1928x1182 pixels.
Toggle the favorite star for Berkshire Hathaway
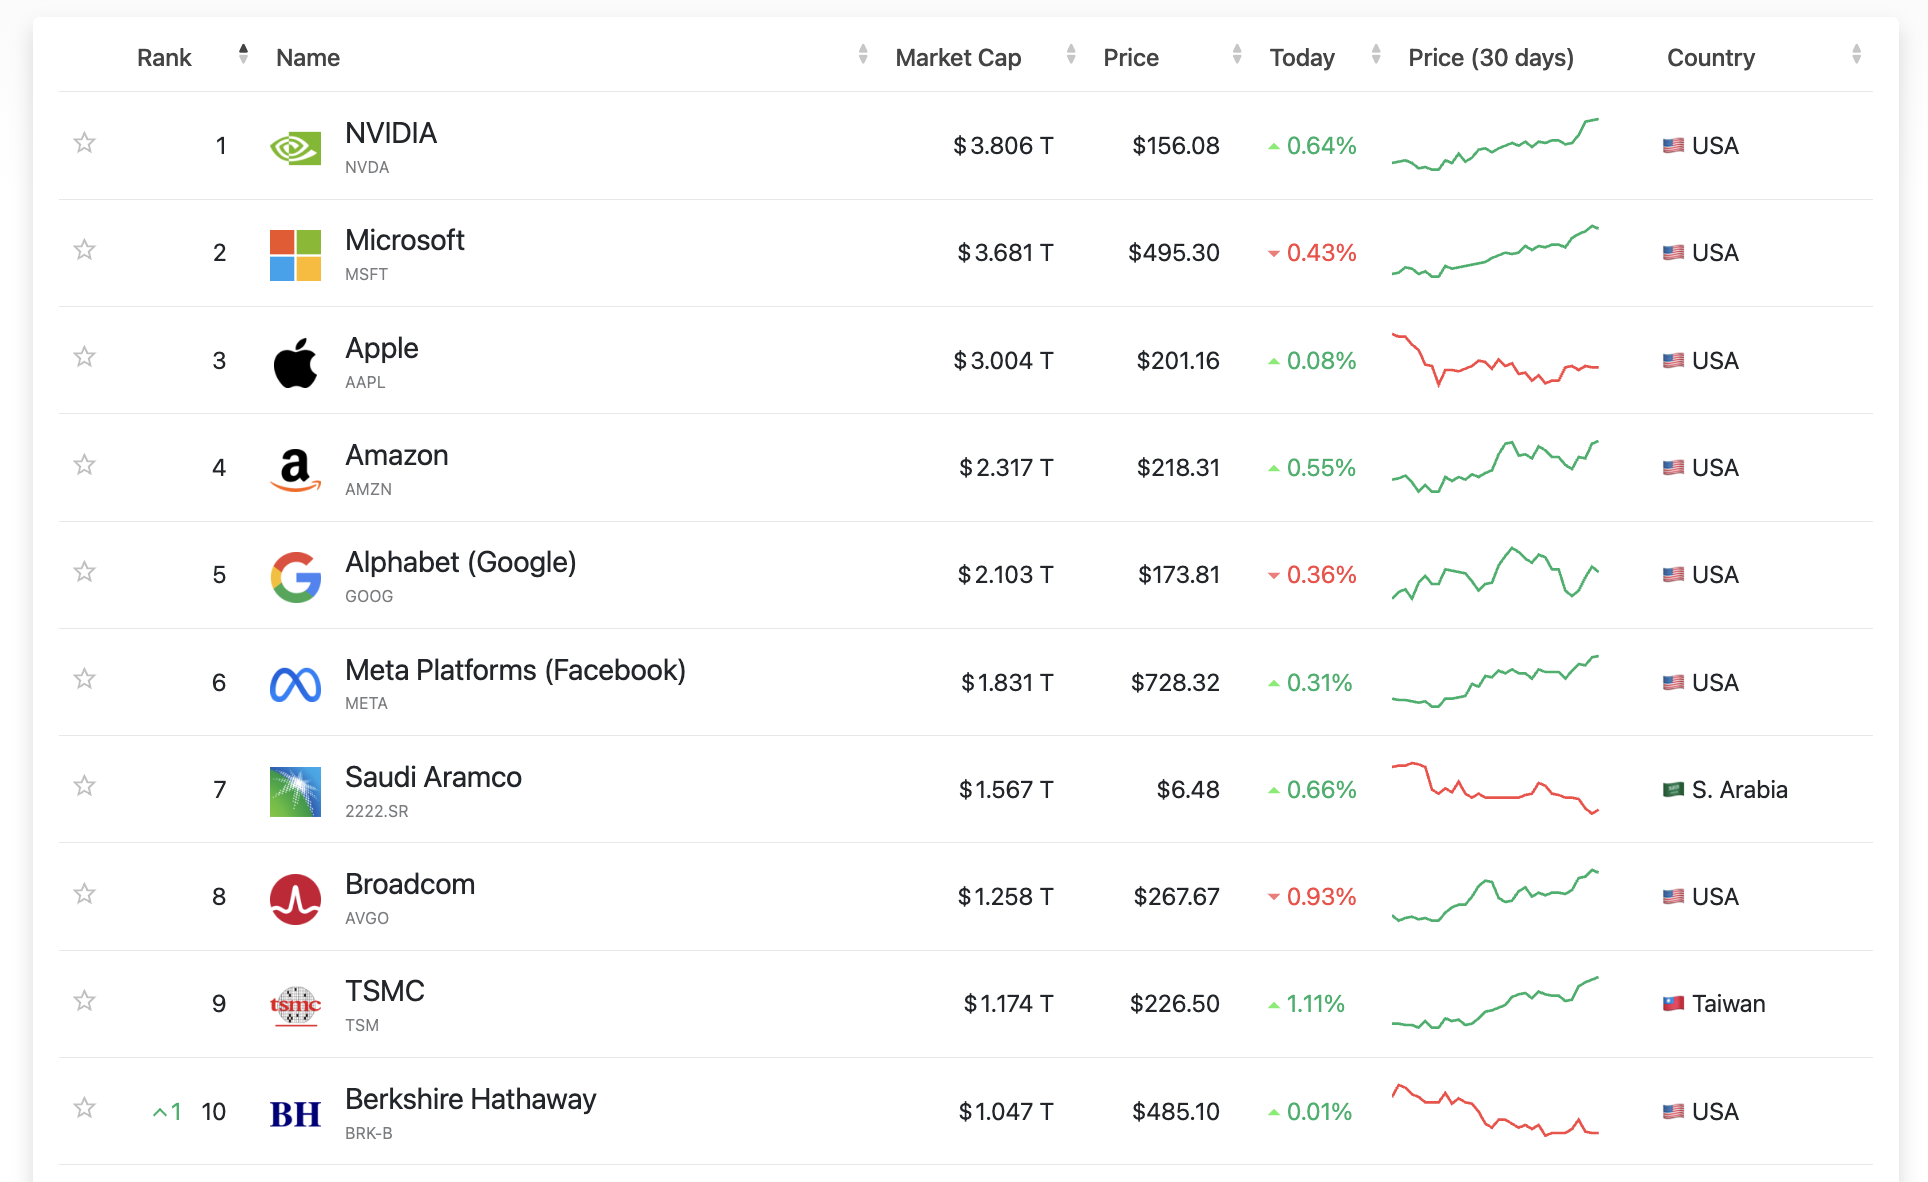click(84, 1108)
